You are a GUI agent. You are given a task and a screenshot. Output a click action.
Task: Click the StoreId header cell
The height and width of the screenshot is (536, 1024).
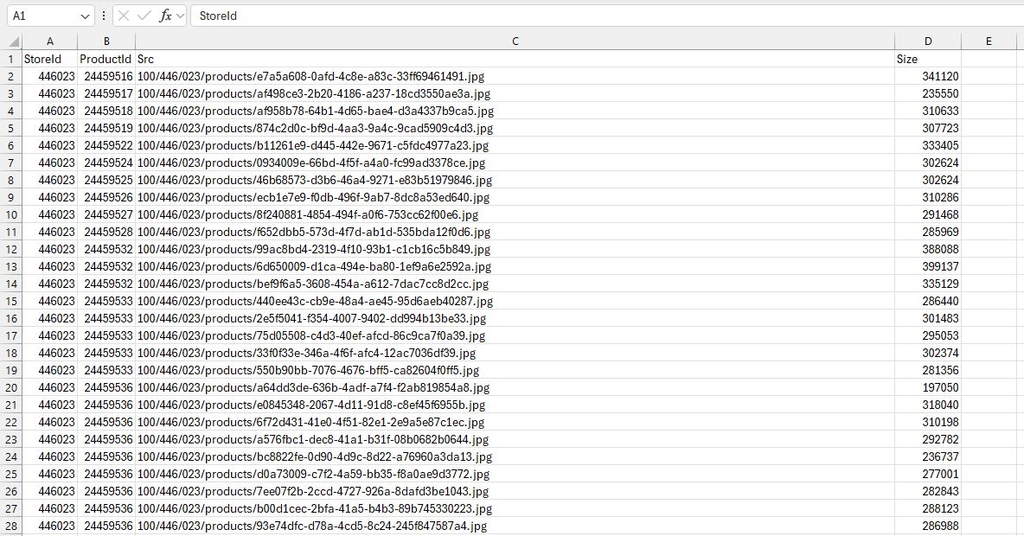click(50, 59)
